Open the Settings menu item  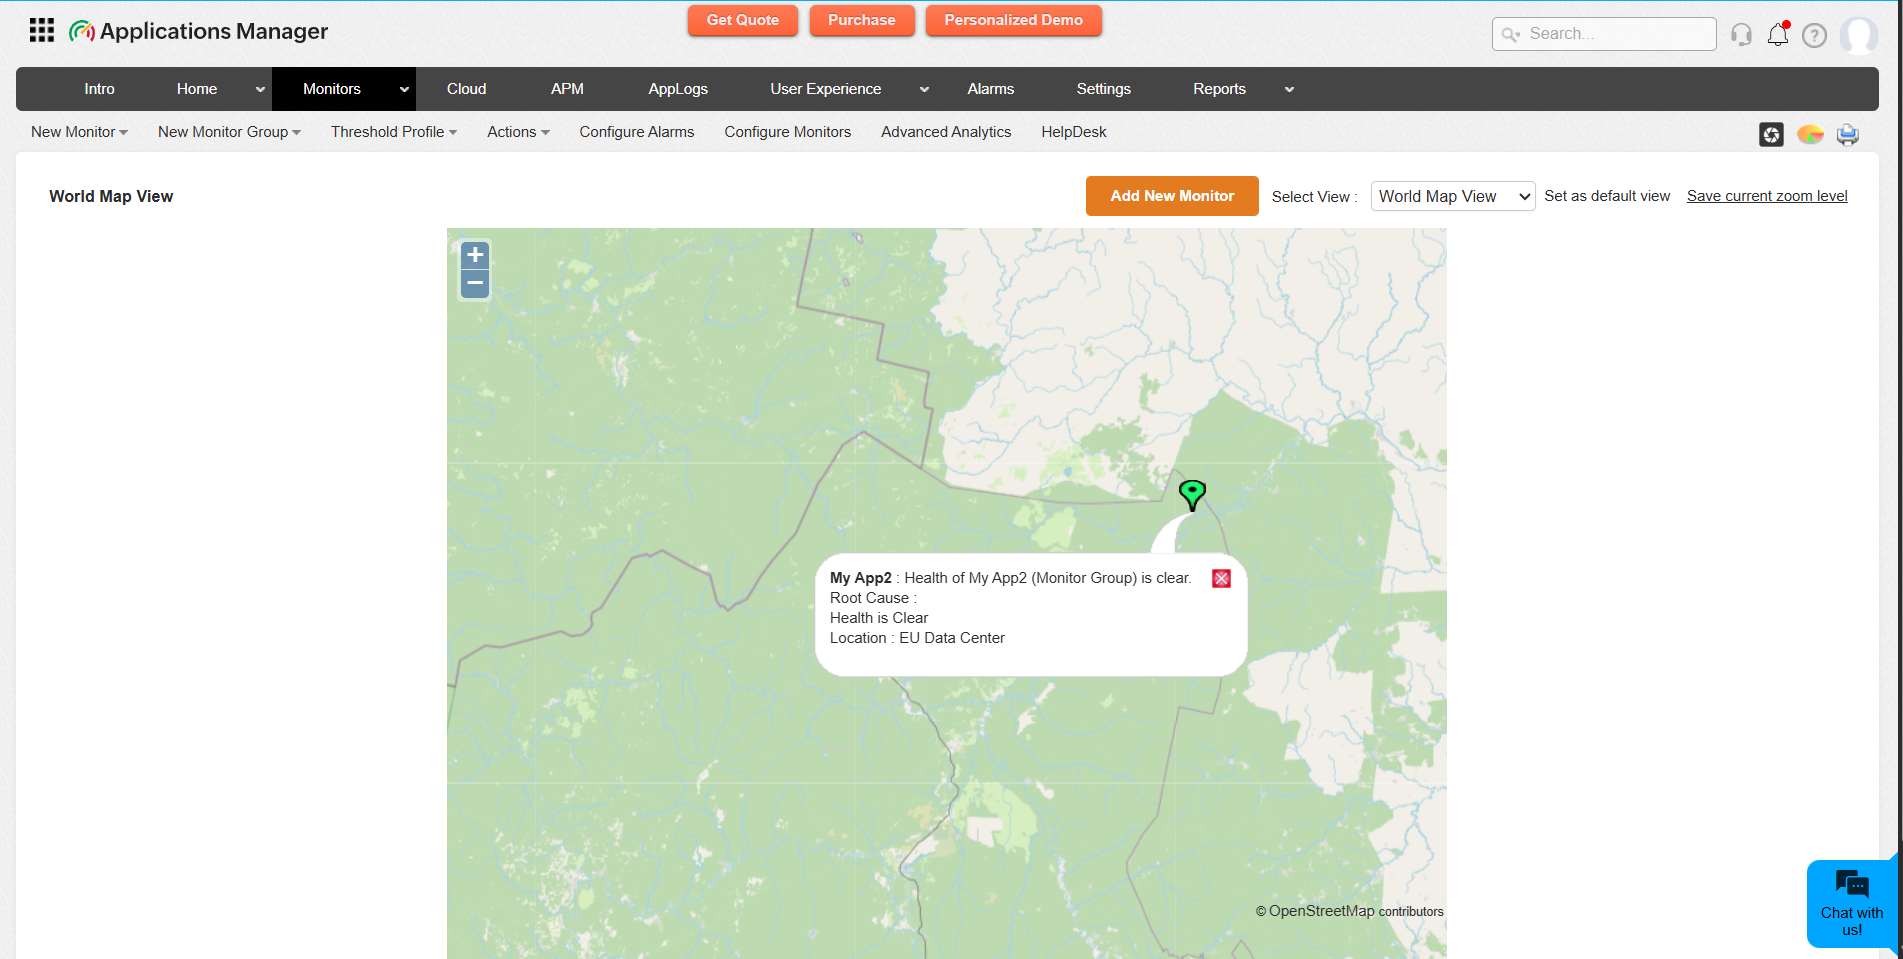coord(1103,89)
